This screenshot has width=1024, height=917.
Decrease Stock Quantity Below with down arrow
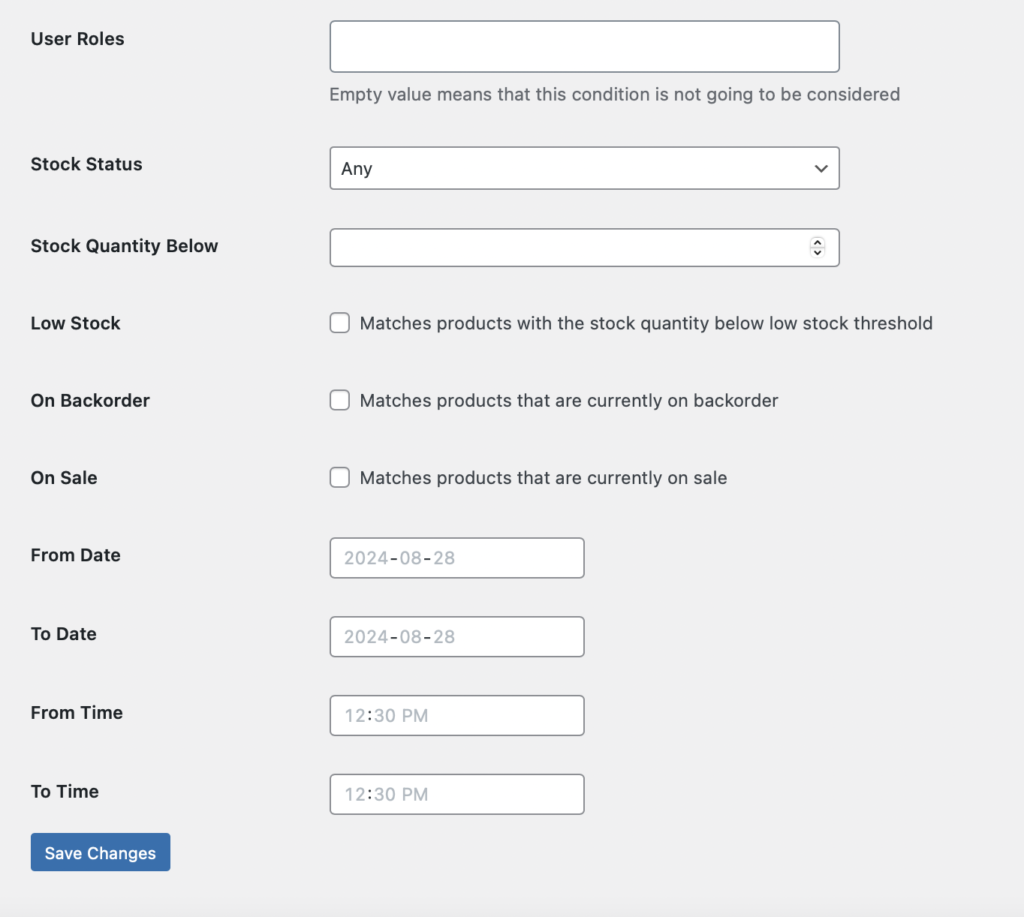817,253
